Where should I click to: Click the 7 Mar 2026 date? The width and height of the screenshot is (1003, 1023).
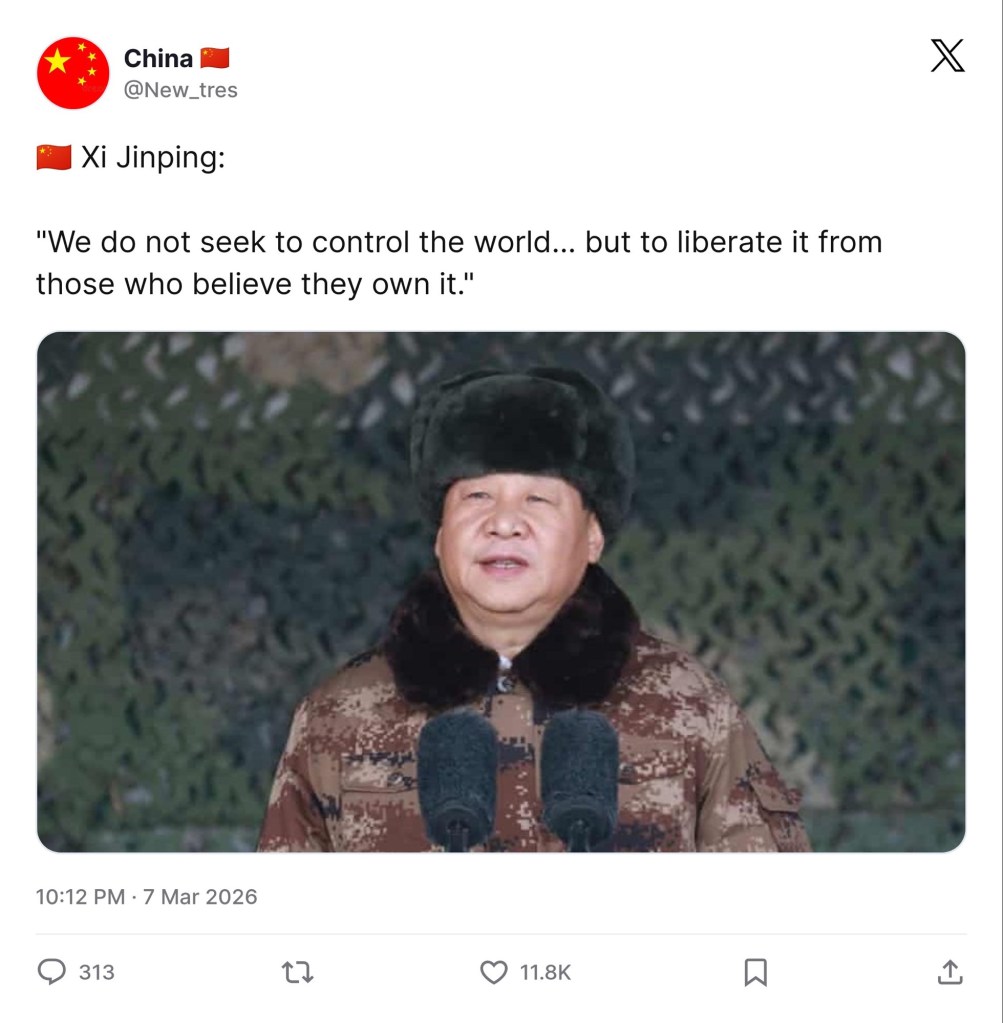(200, 896)
